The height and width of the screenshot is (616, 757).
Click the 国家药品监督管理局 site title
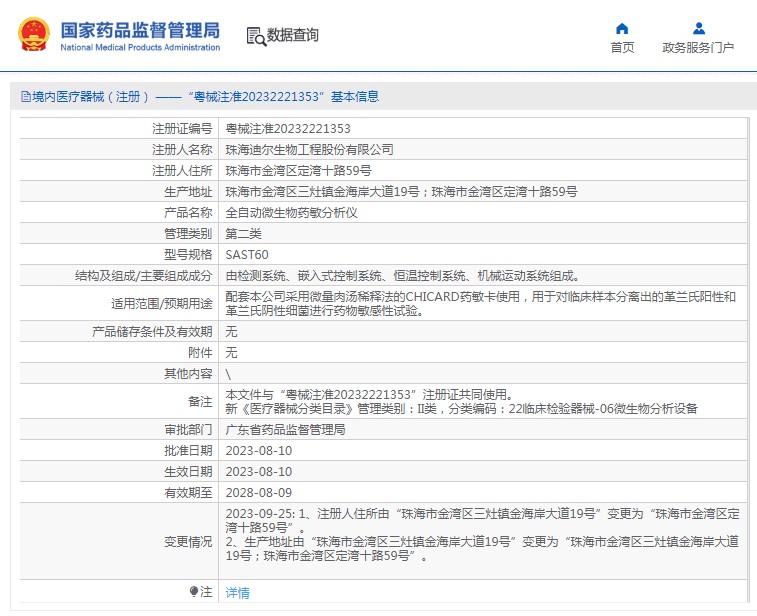coord(140,31)
